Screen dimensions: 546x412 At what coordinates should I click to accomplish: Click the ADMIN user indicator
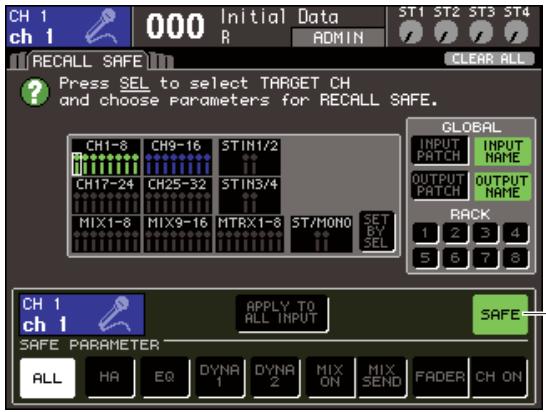[x=338, y=38]
